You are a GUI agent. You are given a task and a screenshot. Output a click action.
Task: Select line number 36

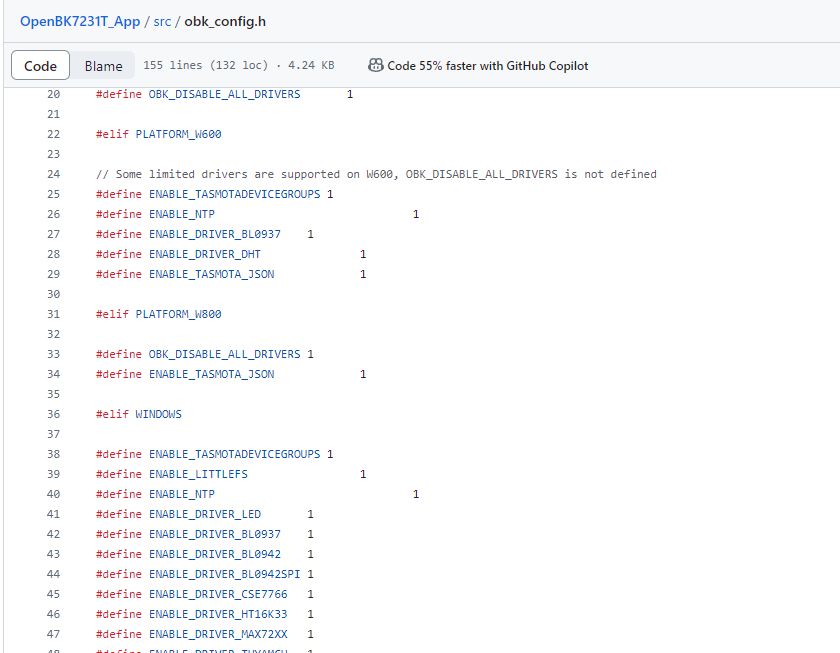pos(54,414)
